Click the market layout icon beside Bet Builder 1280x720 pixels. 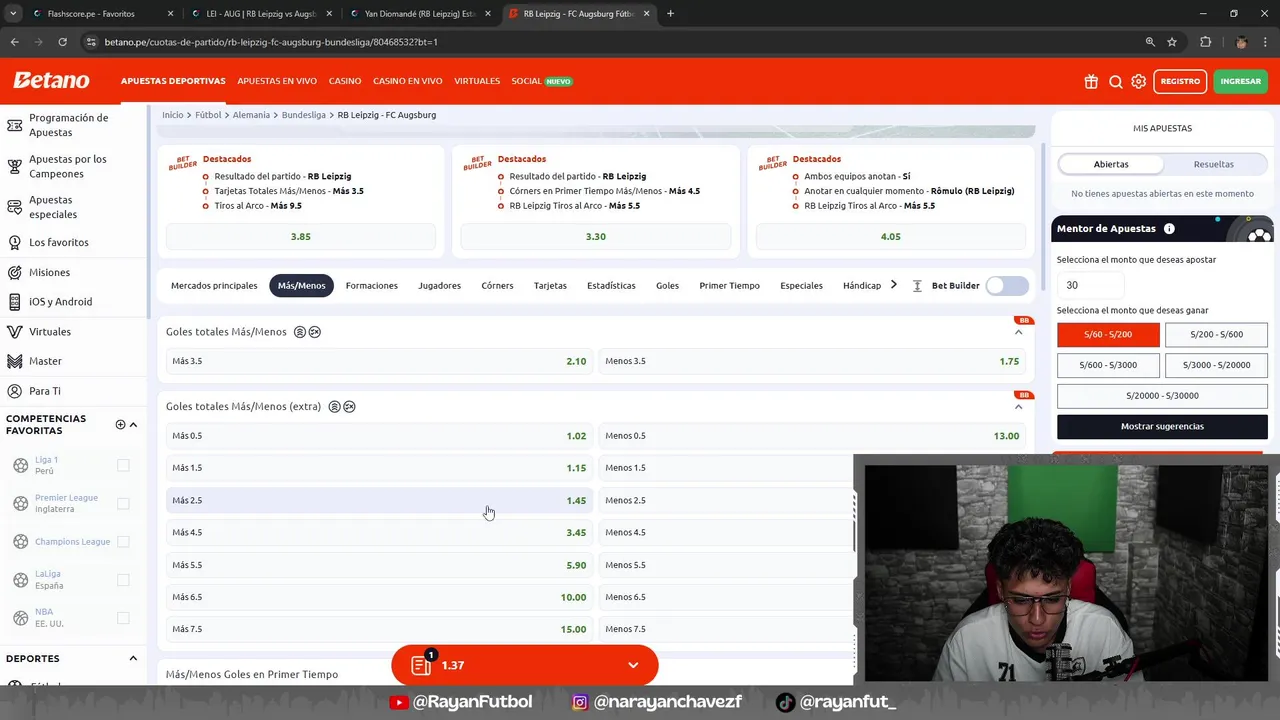tap(917, 286)
